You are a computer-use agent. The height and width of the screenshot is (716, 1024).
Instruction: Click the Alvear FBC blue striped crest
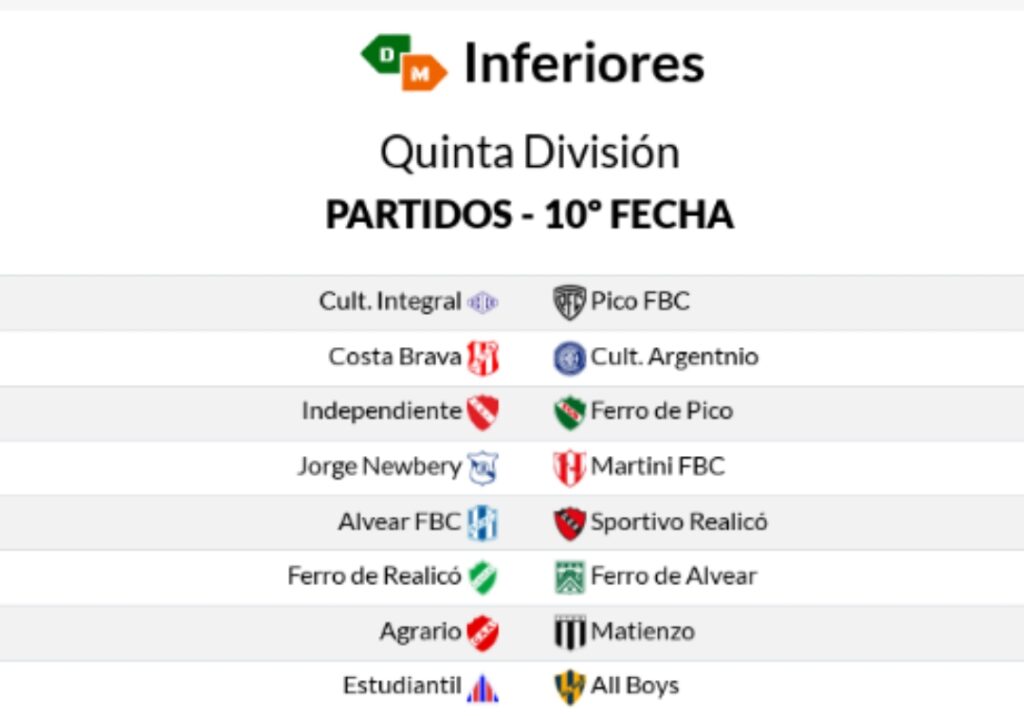tap(483, 523)
